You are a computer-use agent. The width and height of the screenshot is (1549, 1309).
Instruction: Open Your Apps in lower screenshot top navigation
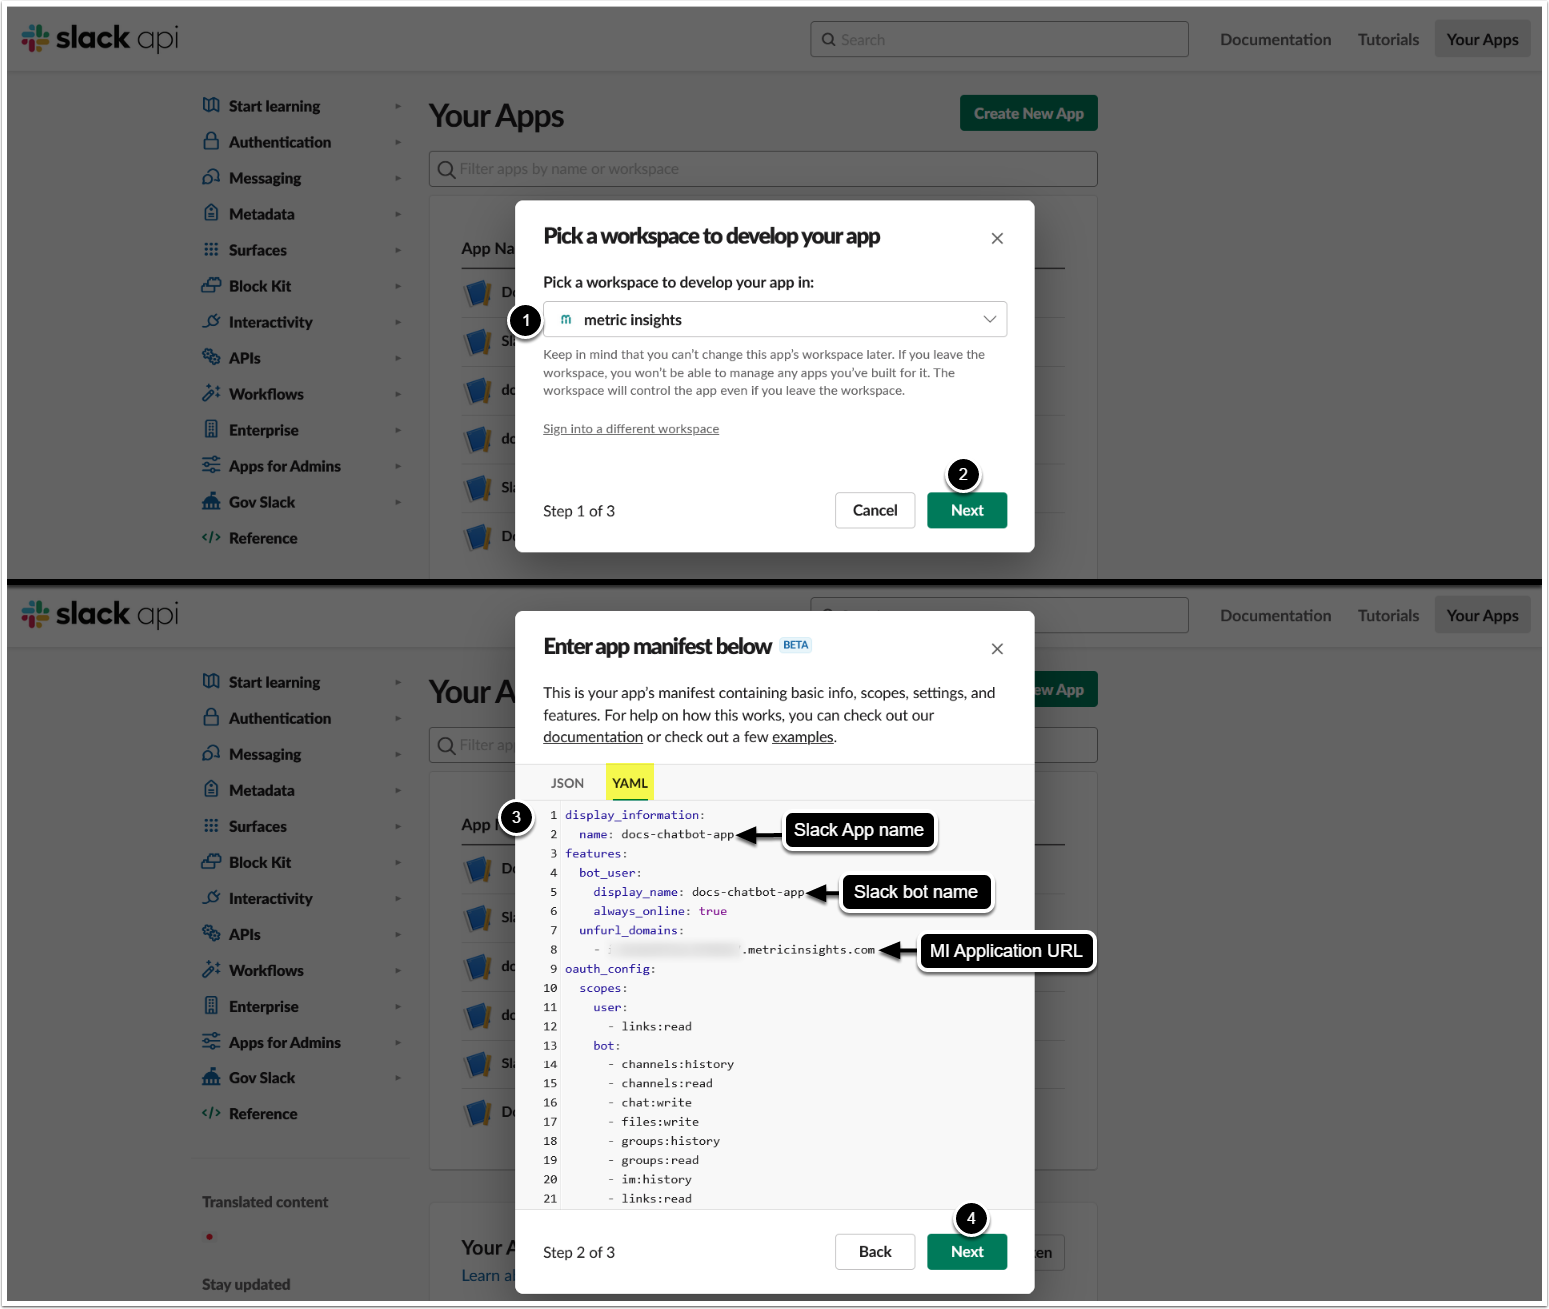click(1482, 615)
